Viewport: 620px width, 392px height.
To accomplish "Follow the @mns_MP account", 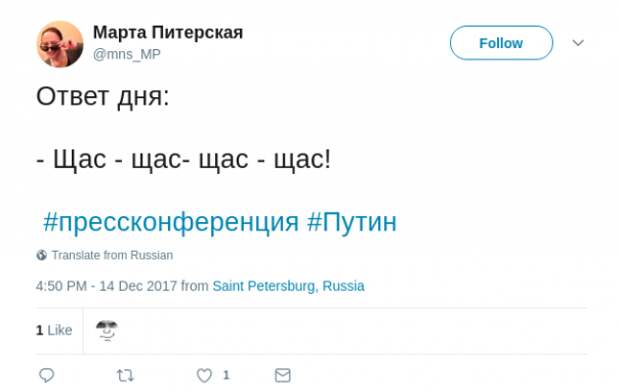I will click(501, 43).
